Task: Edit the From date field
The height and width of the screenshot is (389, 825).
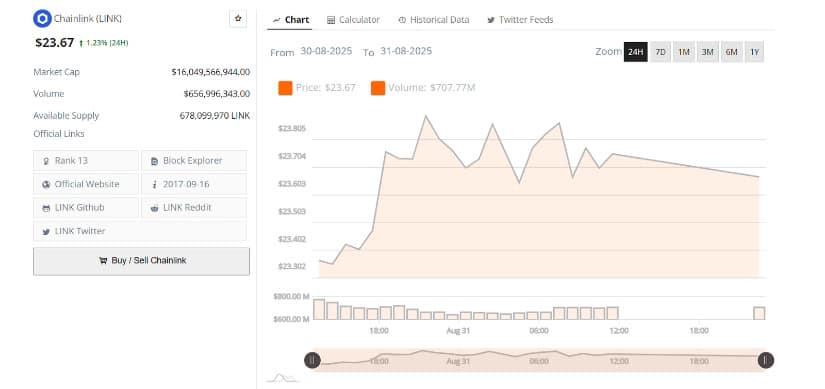Action: 327,51
